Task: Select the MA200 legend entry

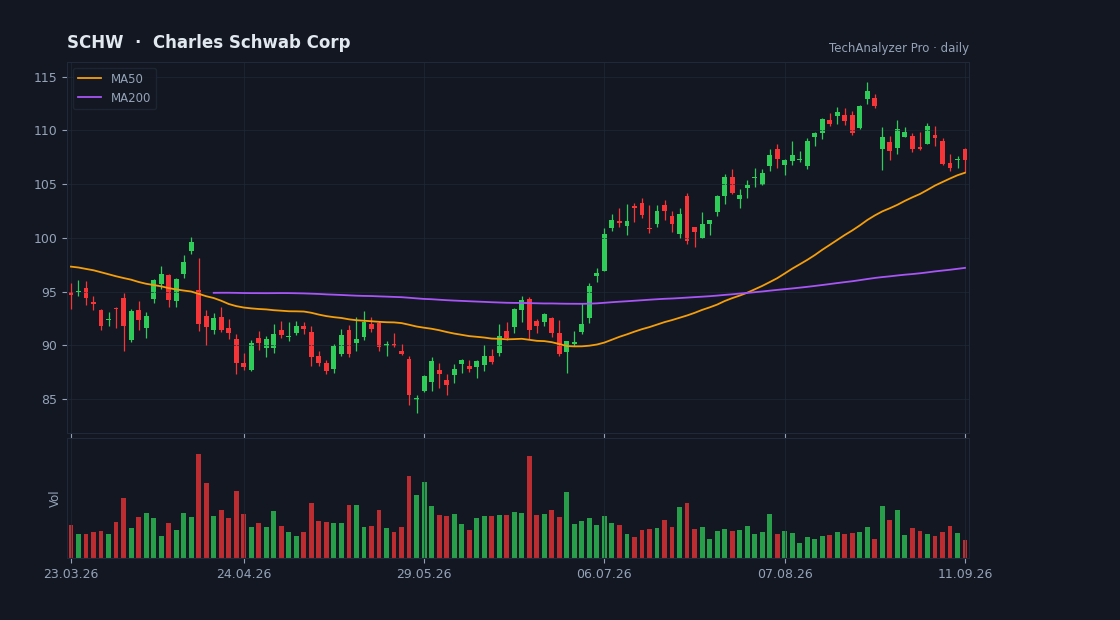Action: tap(114, 98)
